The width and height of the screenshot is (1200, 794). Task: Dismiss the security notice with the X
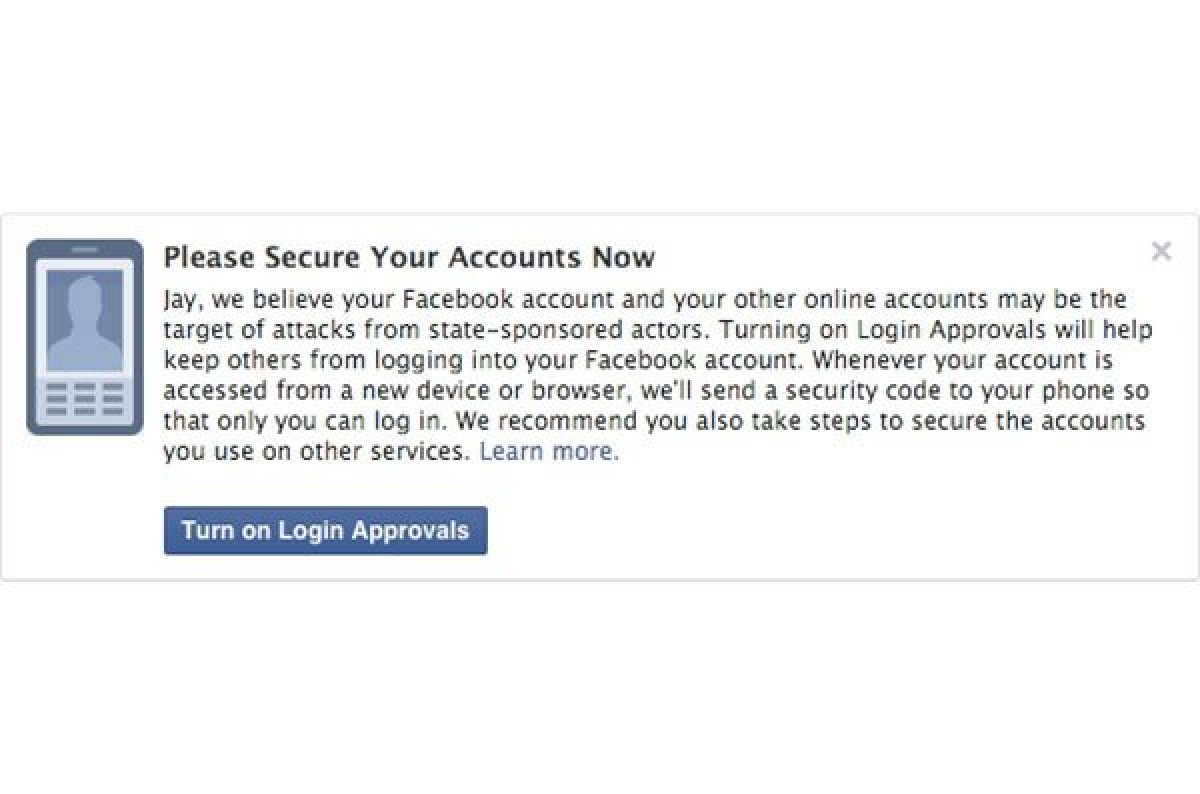[1161, 251]
